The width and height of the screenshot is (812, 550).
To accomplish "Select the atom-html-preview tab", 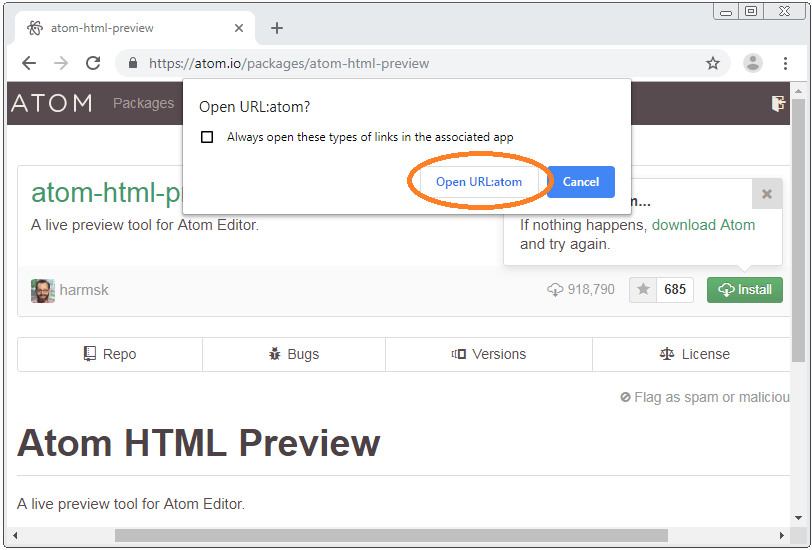I will point(135,28).
